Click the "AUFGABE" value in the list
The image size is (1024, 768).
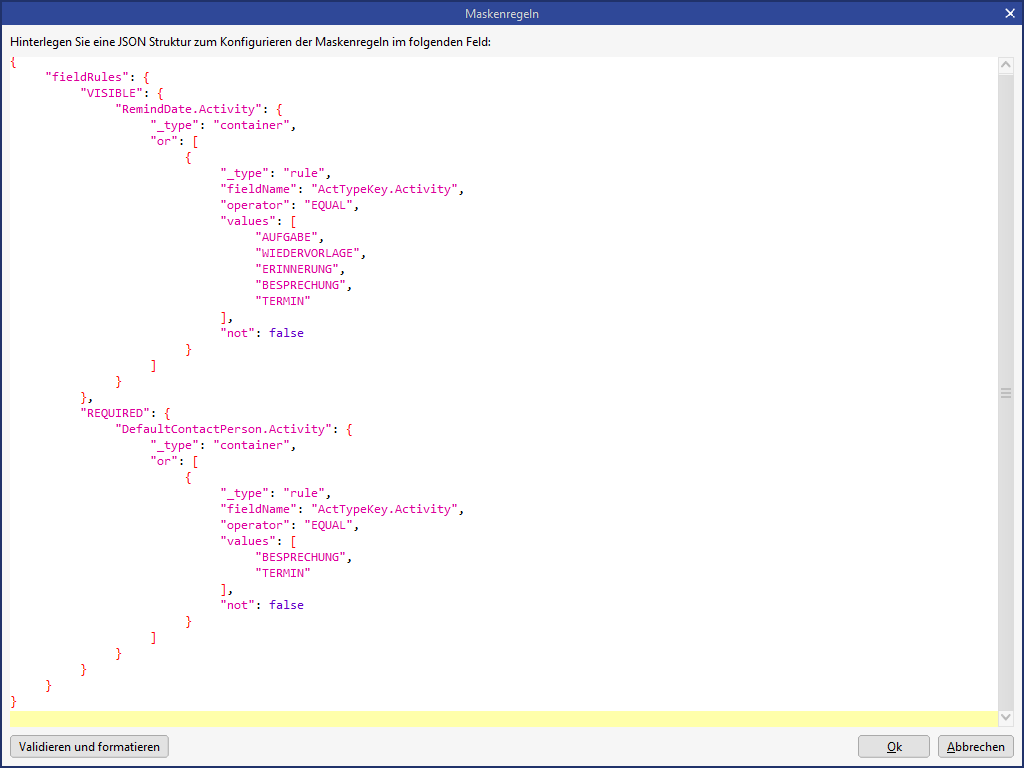287,237
